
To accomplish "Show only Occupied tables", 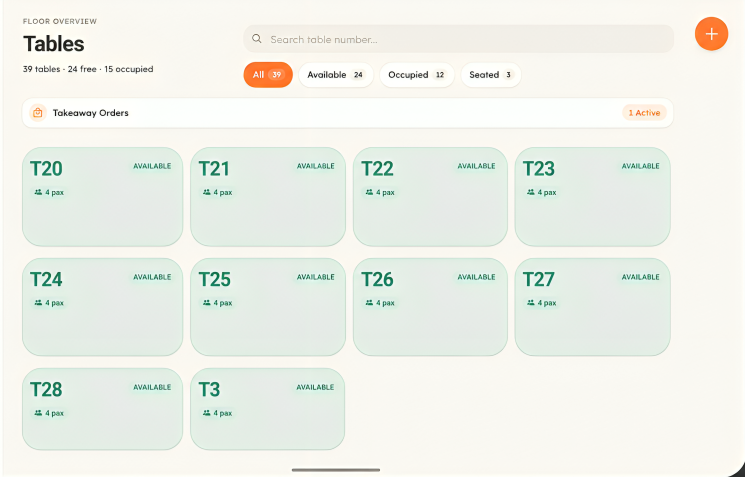I will [417, 75].
